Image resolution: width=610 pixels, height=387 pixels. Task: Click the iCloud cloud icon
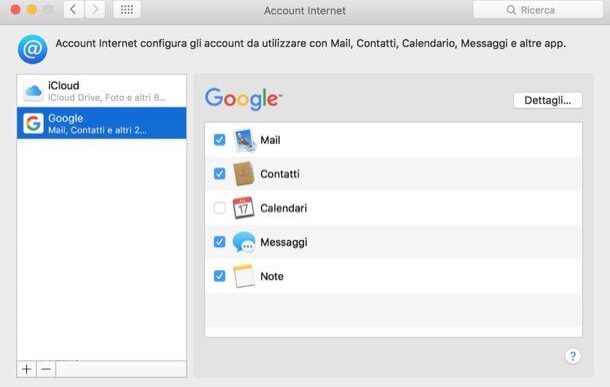tap(33, 91)
